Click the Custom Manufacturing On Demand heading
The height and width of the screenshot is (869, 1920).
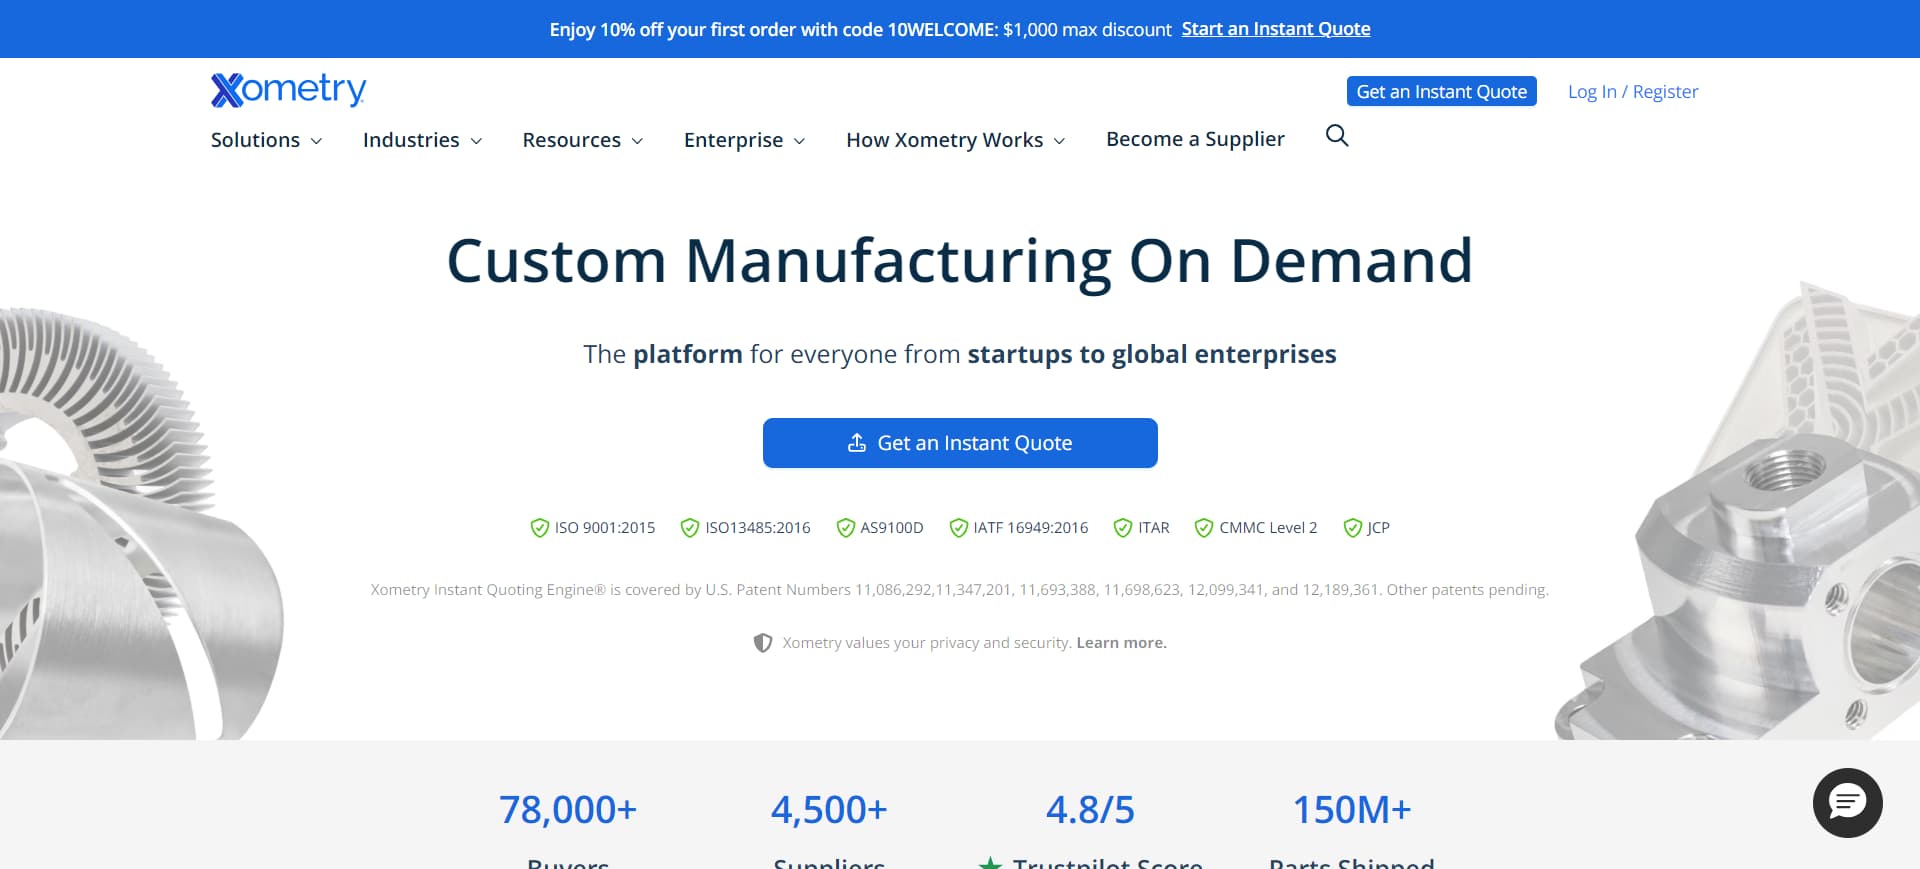(x=960, y=261)
